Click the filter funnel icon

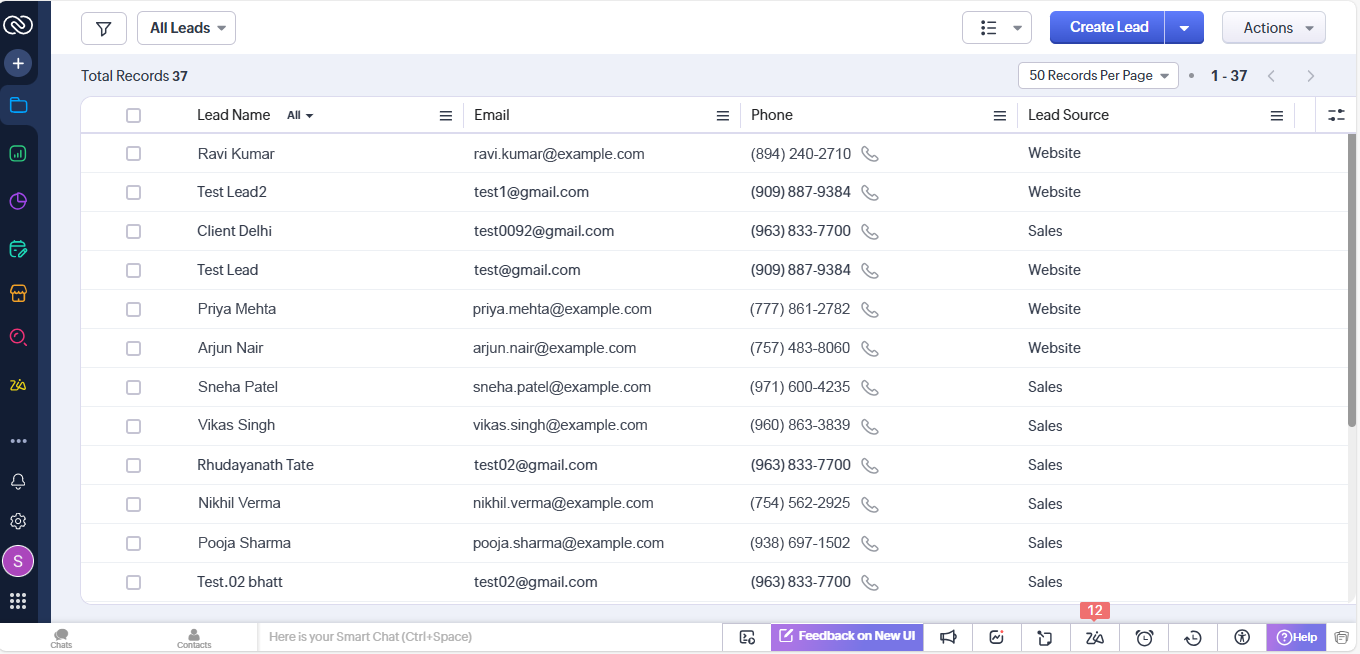tap(103, 28)
